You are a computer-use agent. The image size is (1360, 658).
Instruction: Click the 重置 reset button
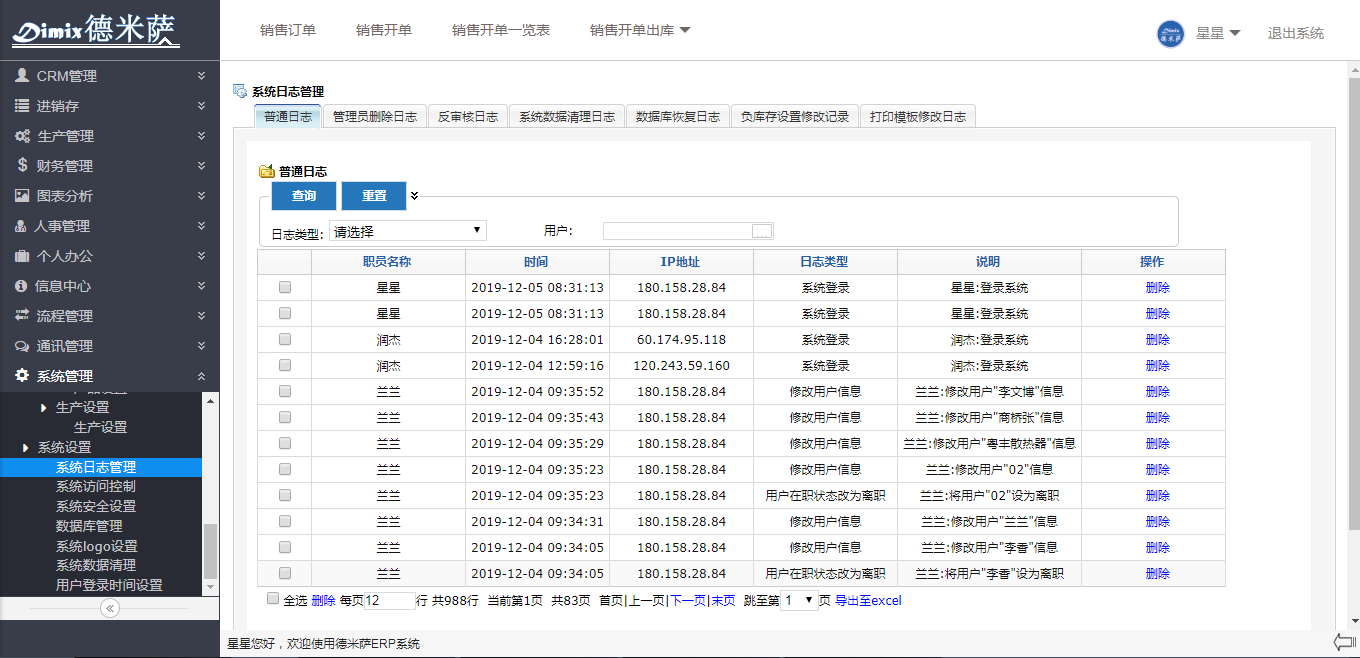374,196
